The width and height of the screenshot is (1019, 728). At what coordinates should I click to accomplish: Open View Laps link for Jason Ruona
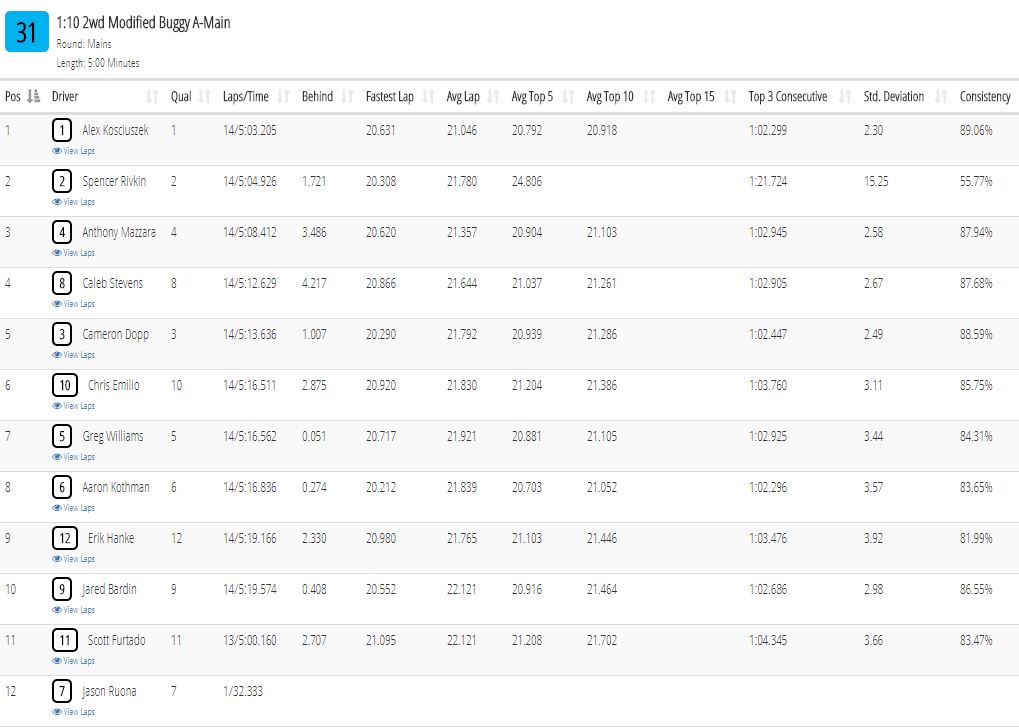tap(73, 712)
